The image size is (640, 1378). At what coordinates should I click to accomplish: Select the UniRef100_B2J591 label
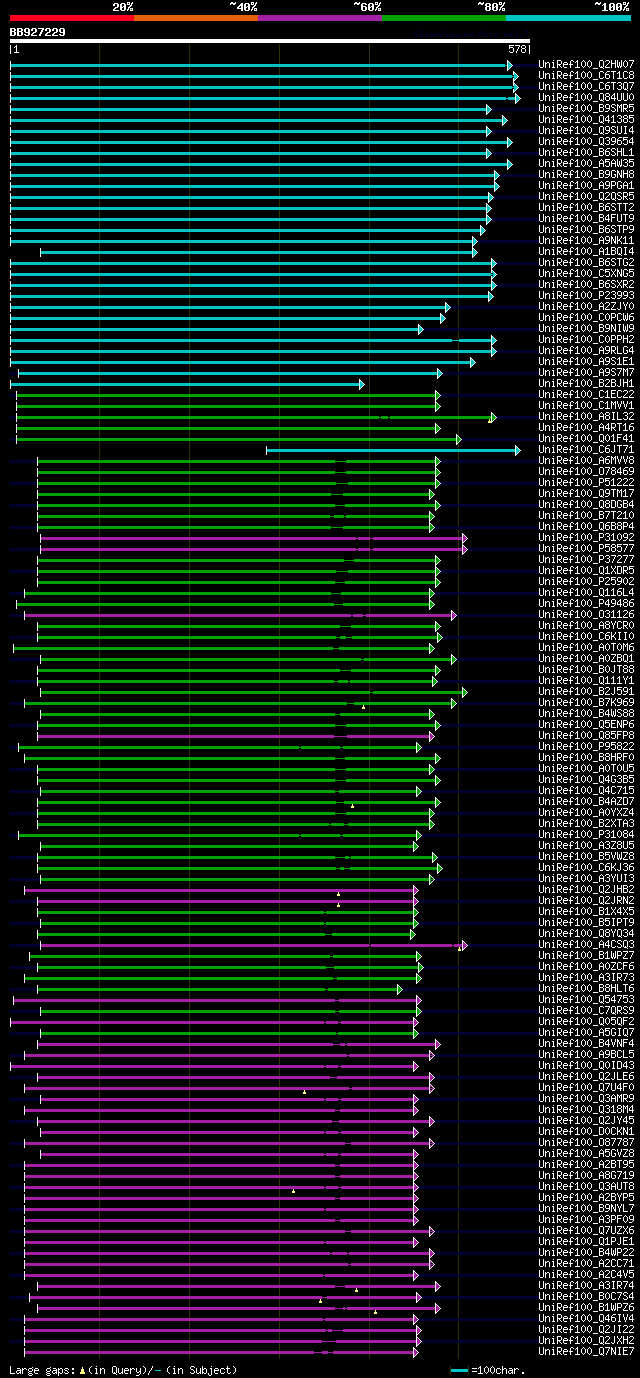click(x=586, y=691)
